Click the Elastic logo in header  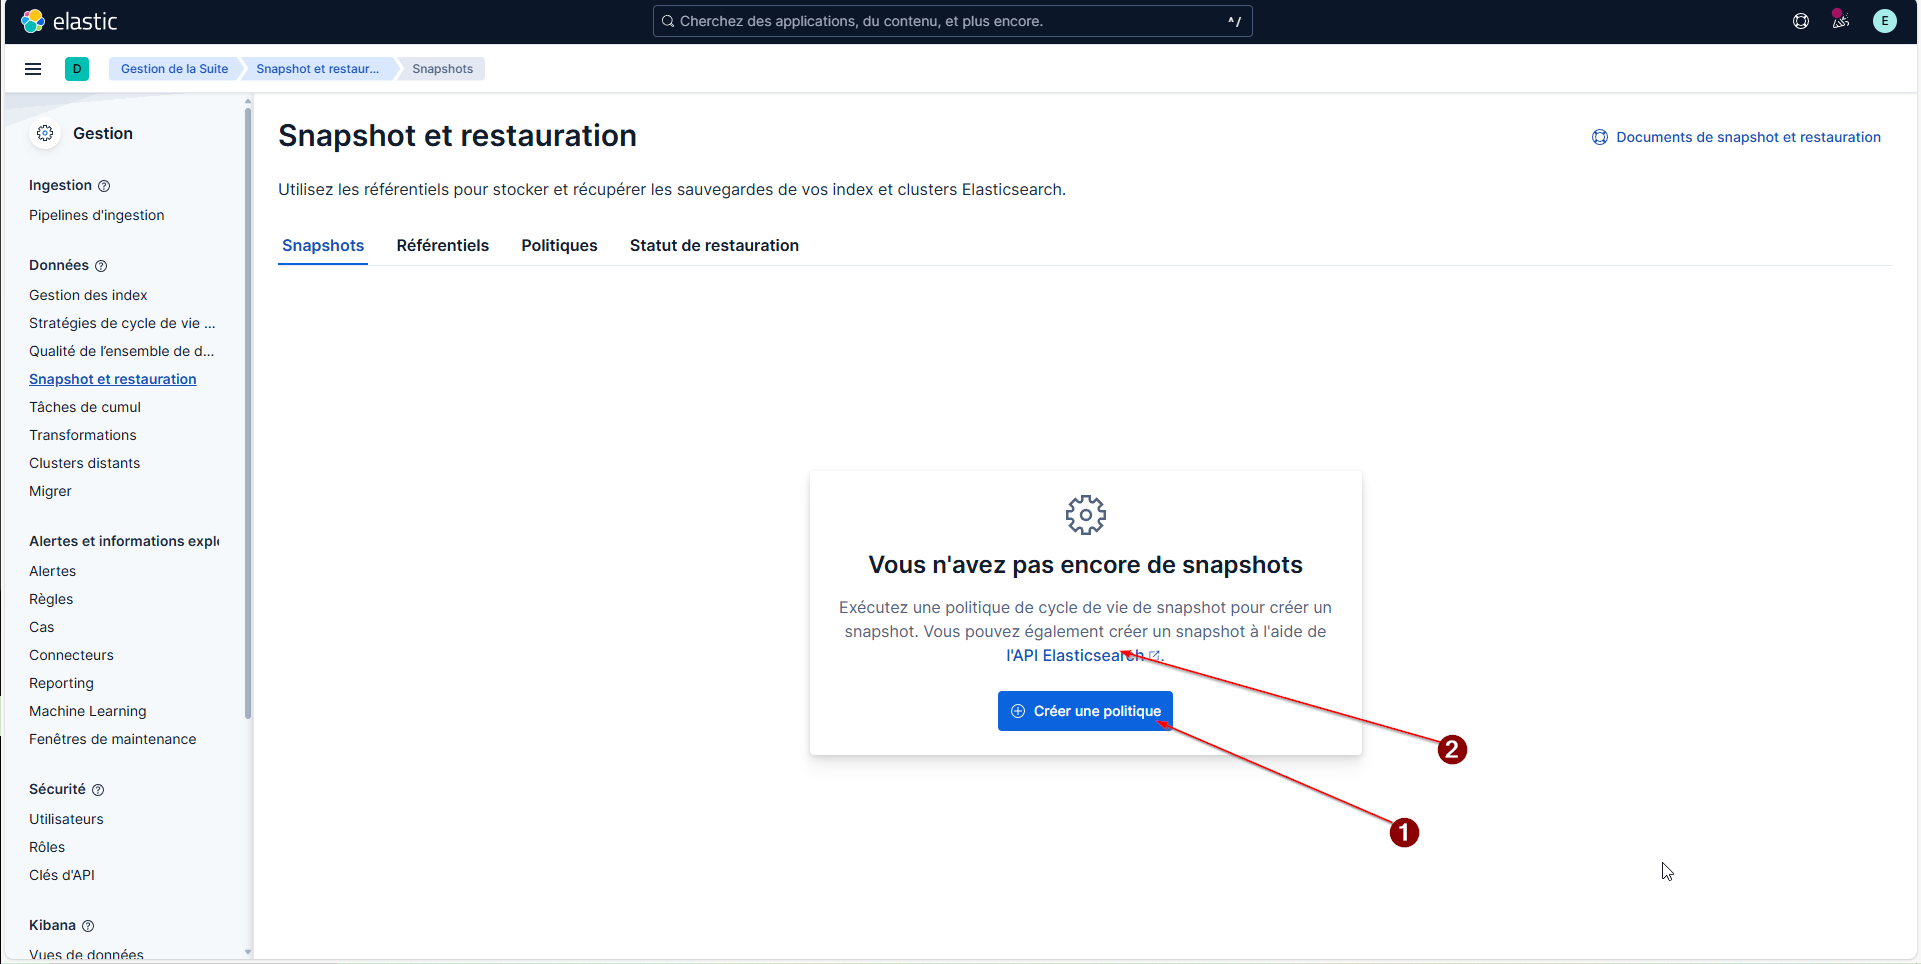[x=68, y=21]
